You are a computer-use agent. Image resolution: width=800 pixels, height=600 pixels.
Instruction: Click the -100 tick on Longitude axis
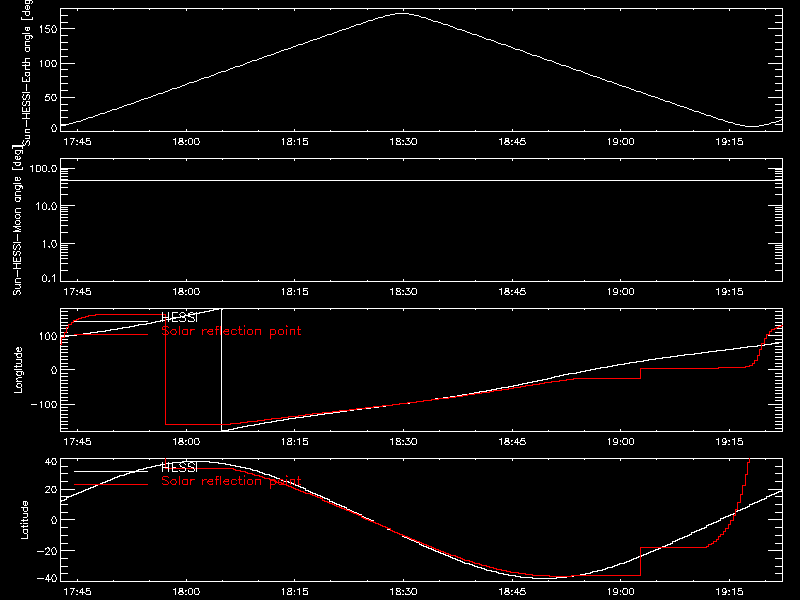tap(44, 404)
